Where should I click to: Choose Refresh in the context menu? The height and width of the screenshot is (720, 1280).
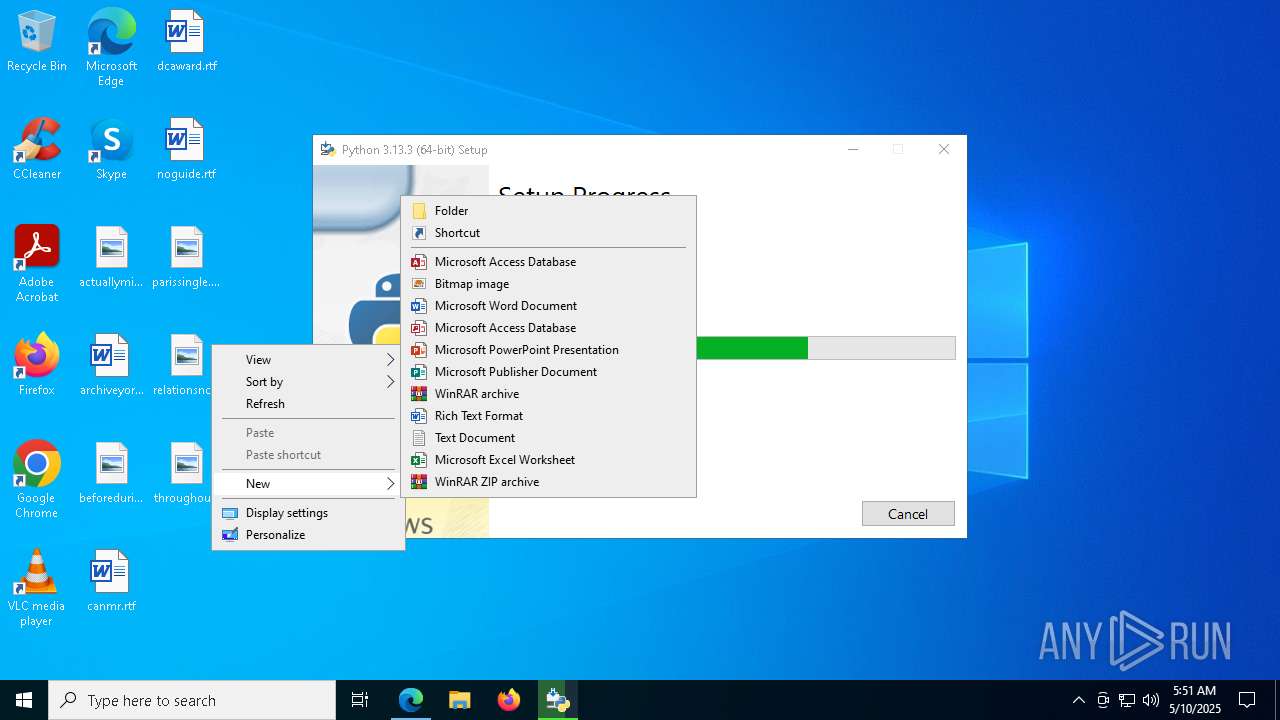tap(308, 404)
